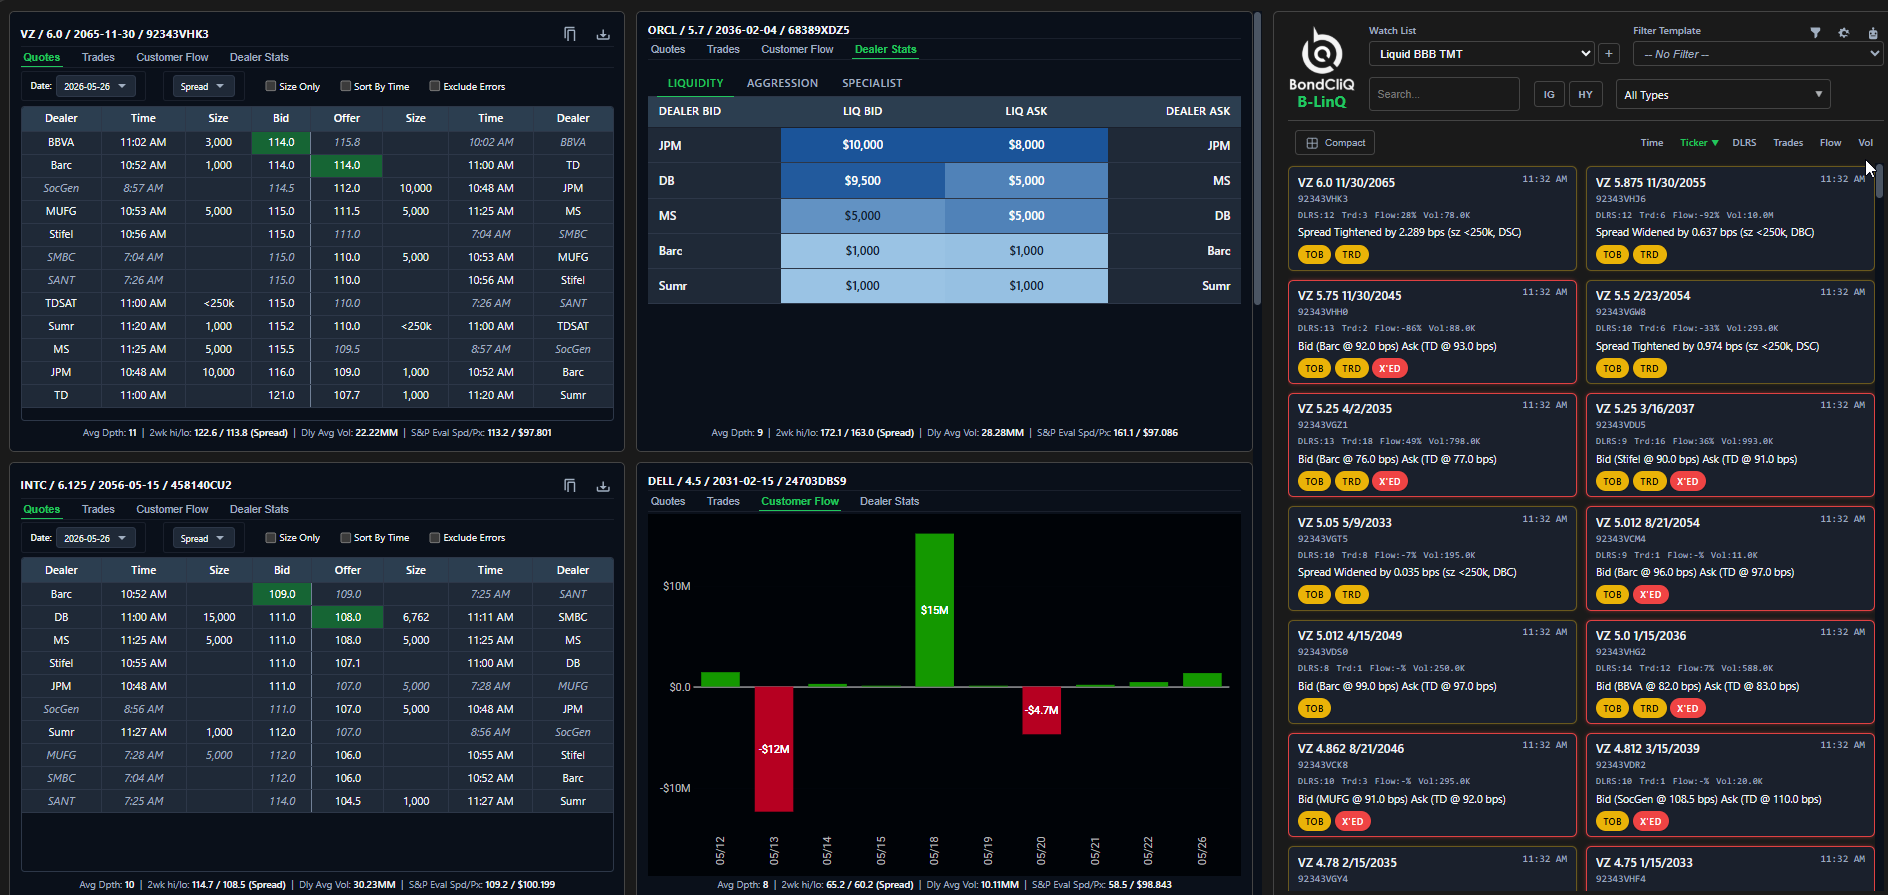Click the download icon in VZ 6.0 panel
1888x895 pixels.
tap(603, 34)
